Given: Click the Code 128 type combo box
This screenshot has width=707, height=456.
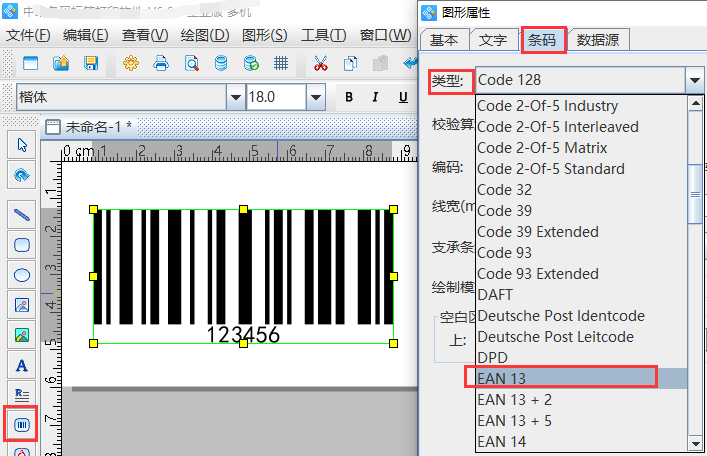Looking at the screenshot, I should (581, 80).
